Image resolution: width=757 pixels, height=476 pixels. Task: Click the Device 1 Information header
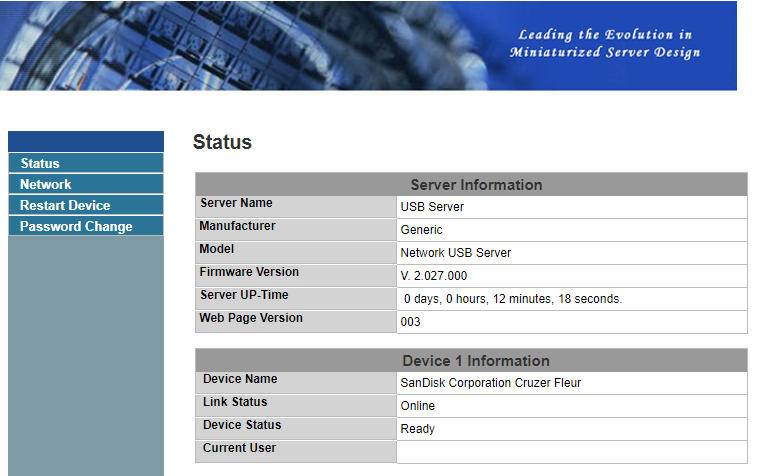tap(476, 361)
